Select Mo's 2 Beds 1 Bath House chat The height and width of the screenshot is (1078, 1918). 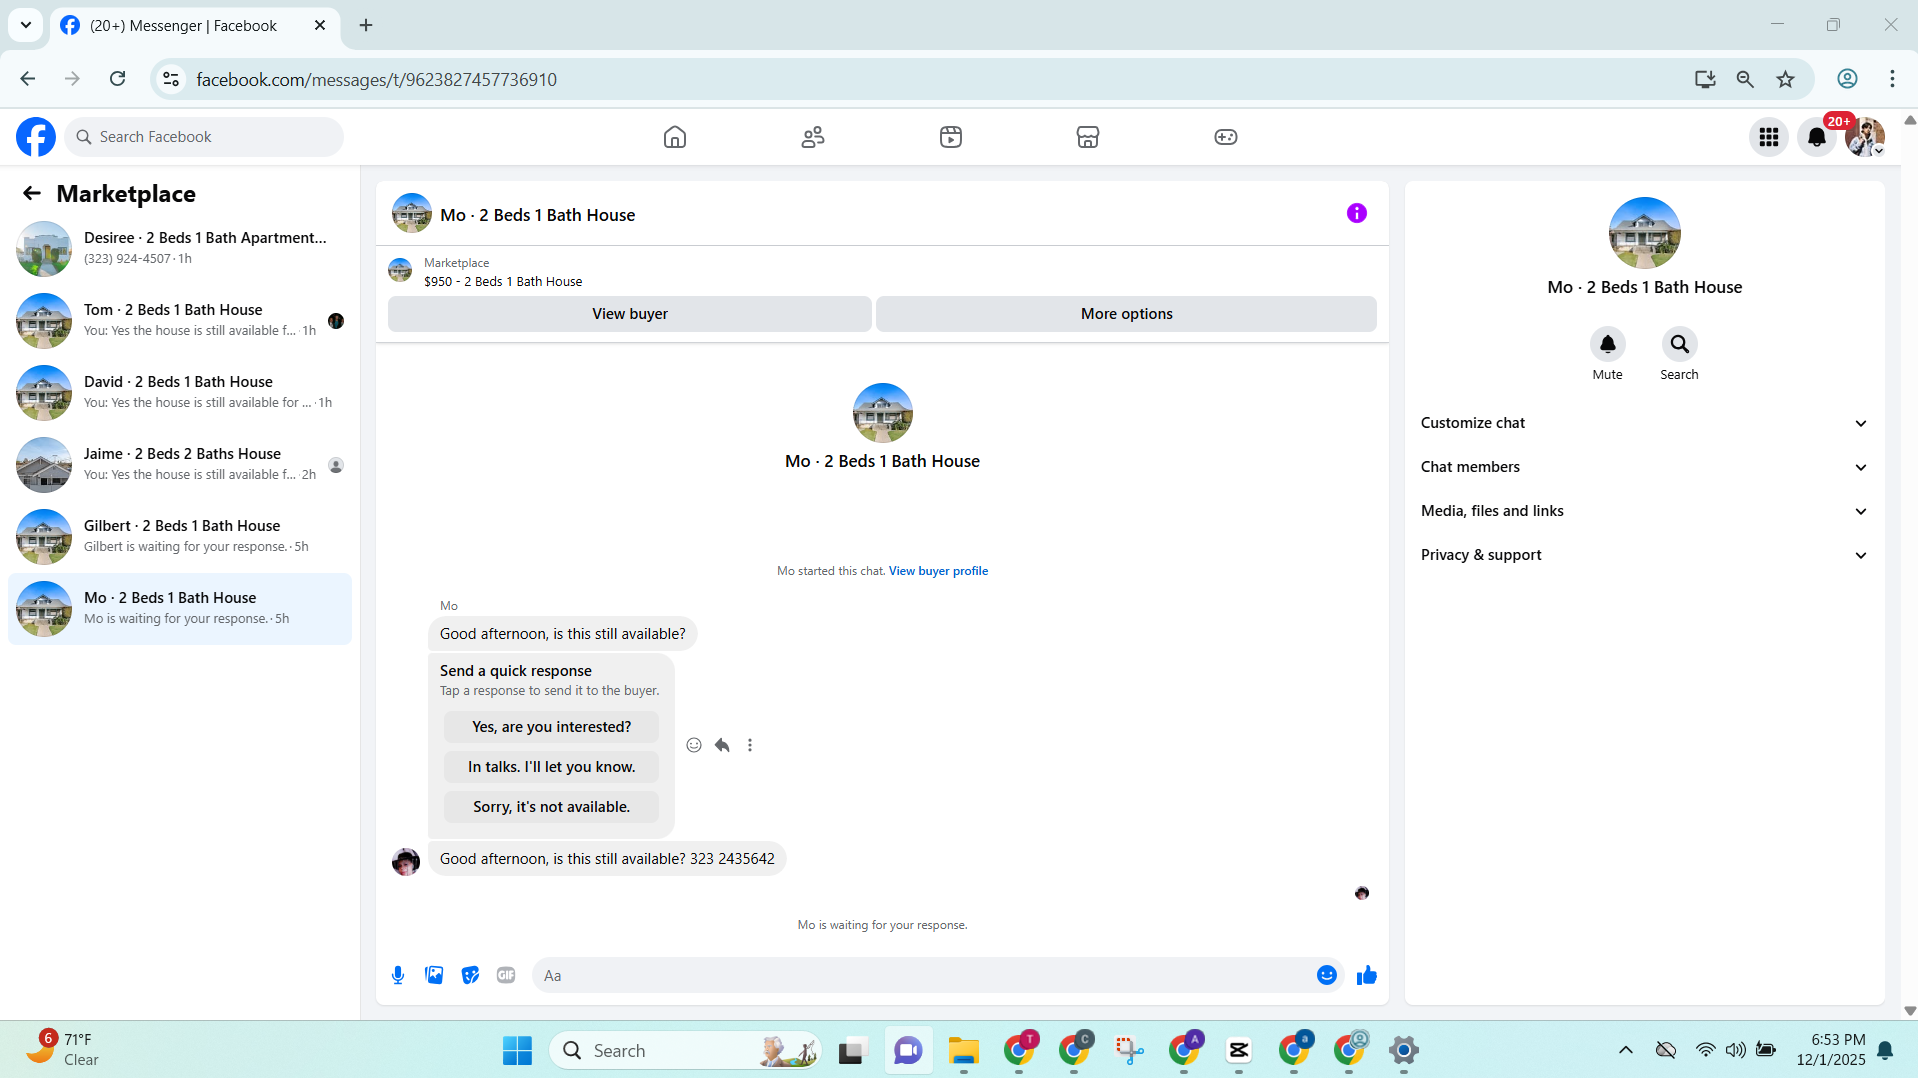pyautogui.click(x=180, y=609)
